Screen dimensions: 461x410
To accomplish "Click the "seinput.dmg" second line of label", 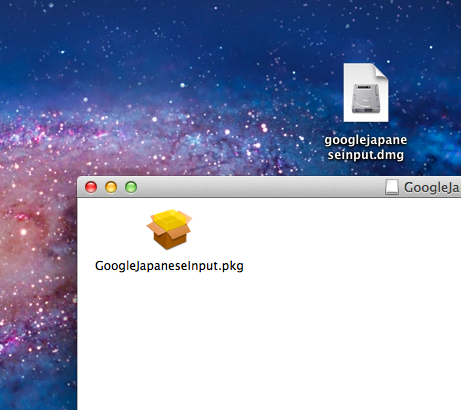I will point(366,155).
